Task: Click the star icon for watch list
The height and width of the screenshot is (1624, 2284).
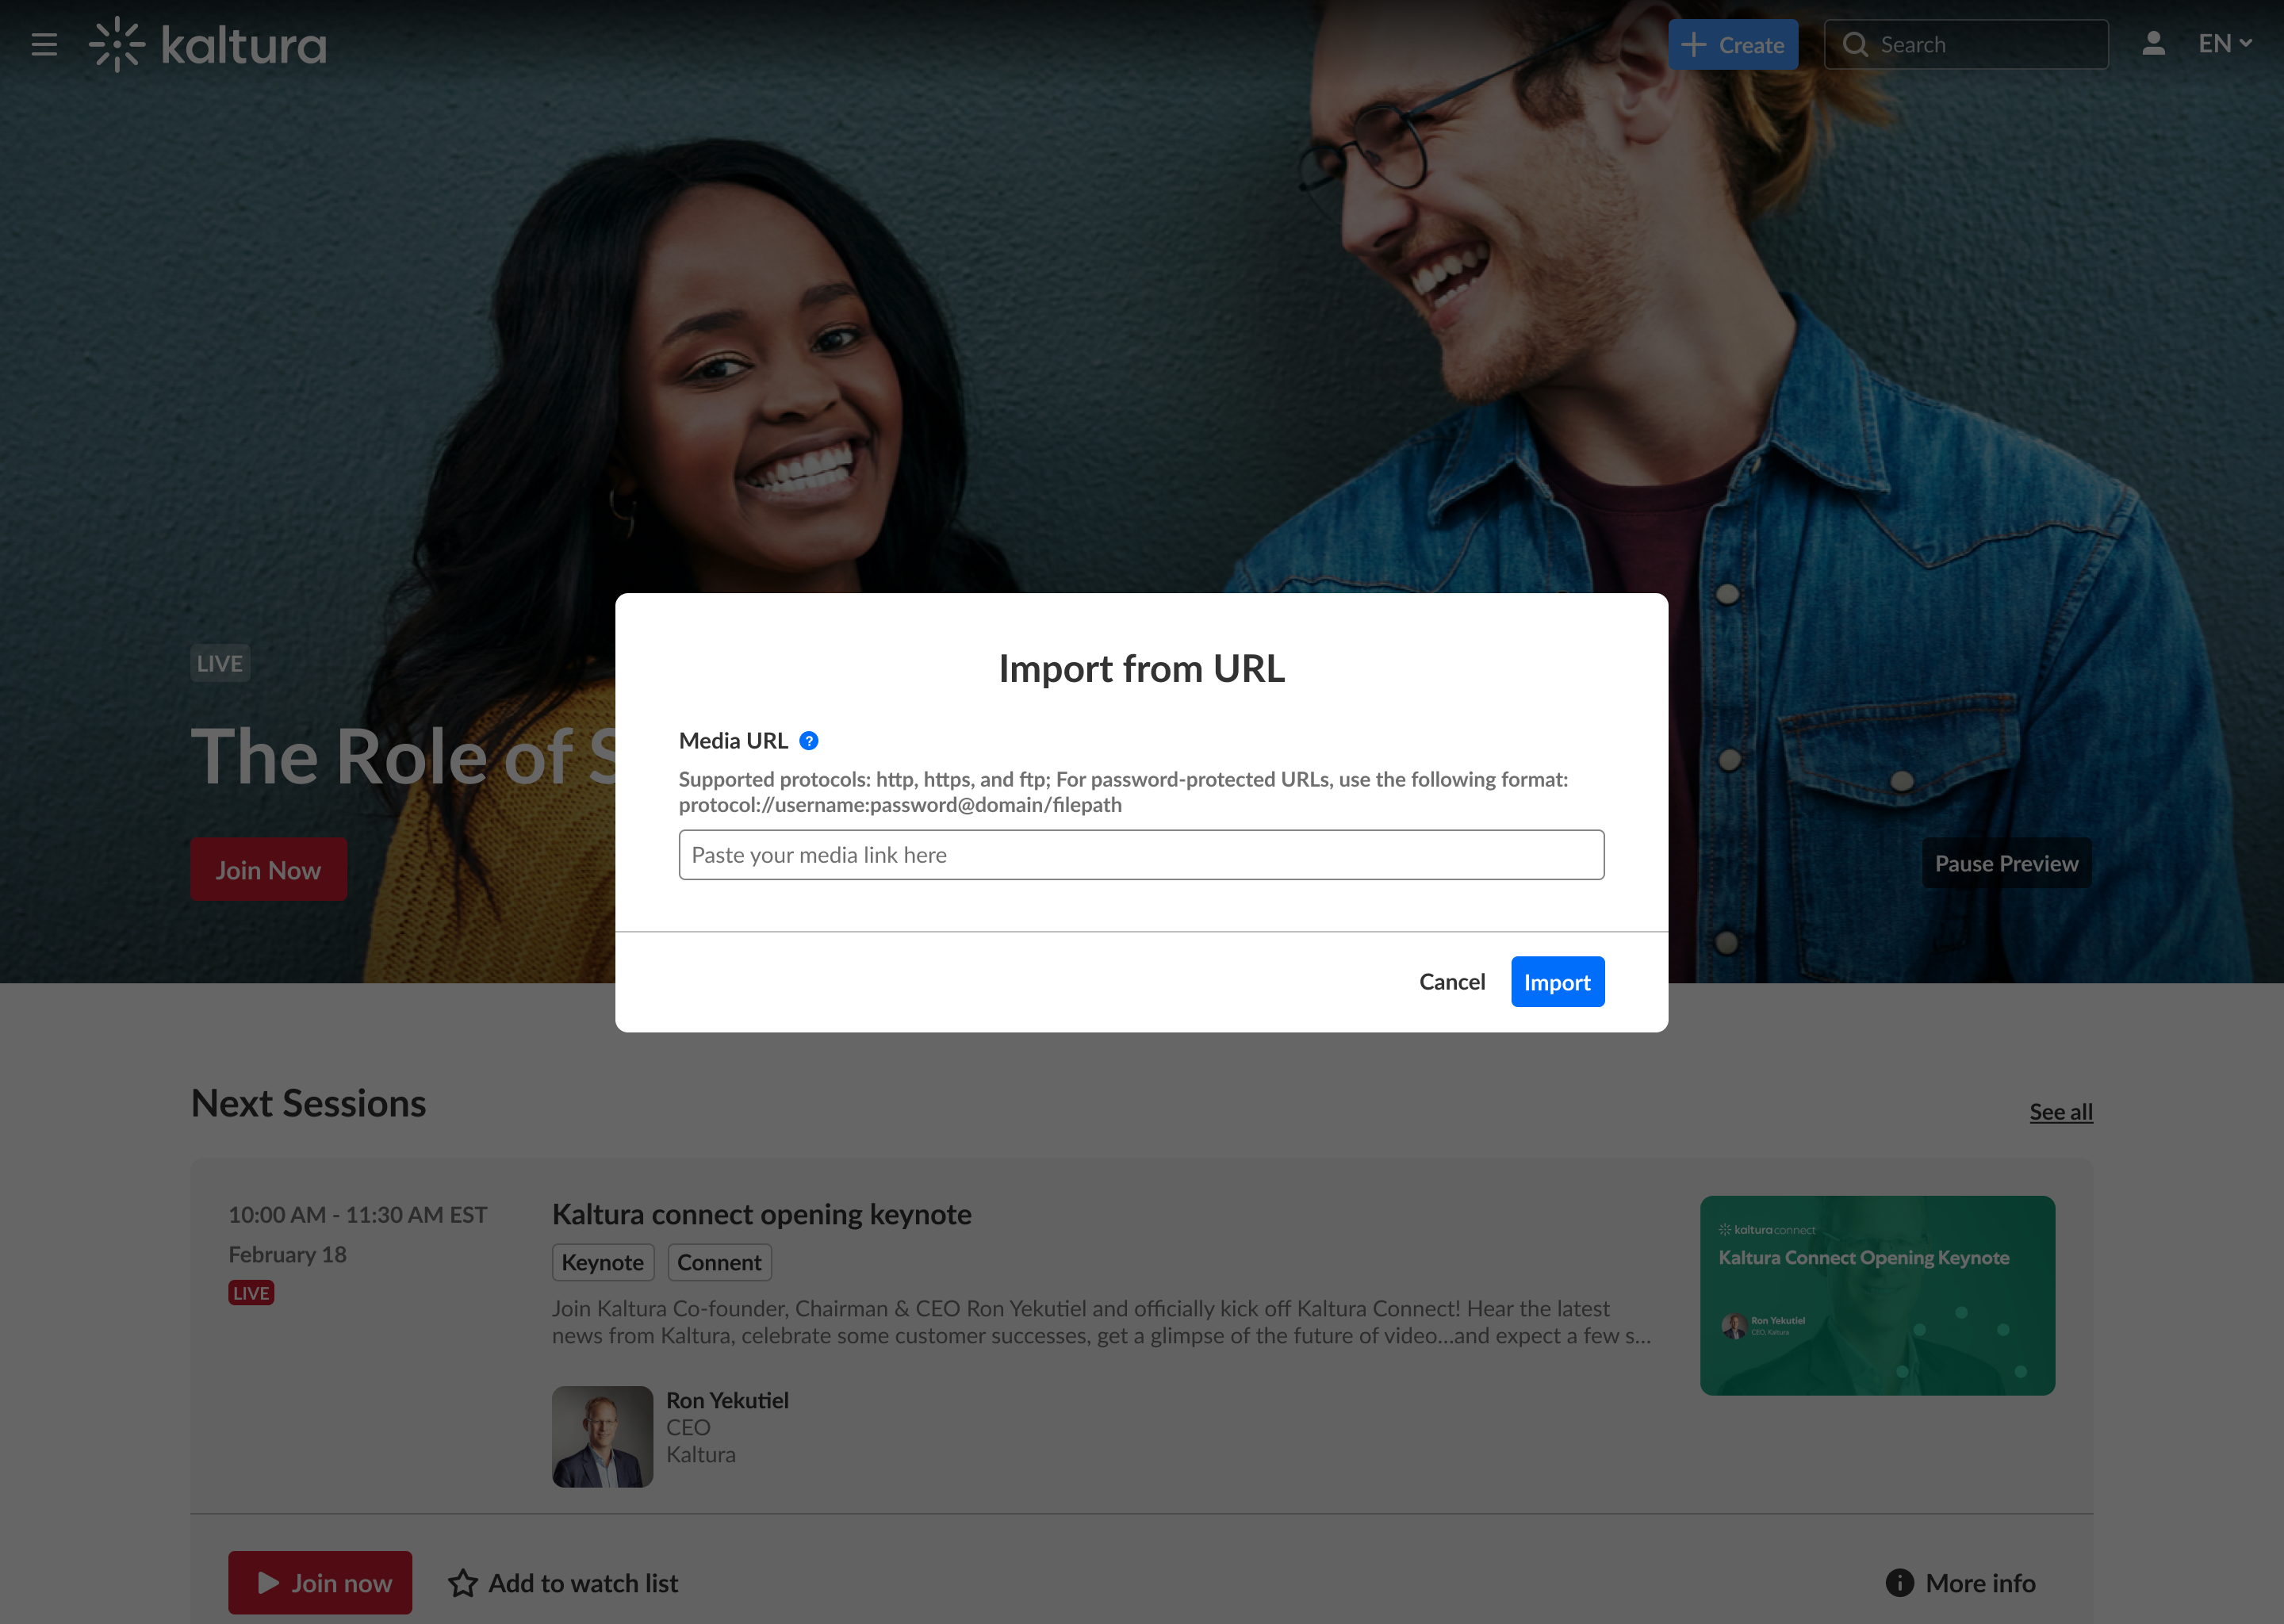Action: (x=462, y=1583)
